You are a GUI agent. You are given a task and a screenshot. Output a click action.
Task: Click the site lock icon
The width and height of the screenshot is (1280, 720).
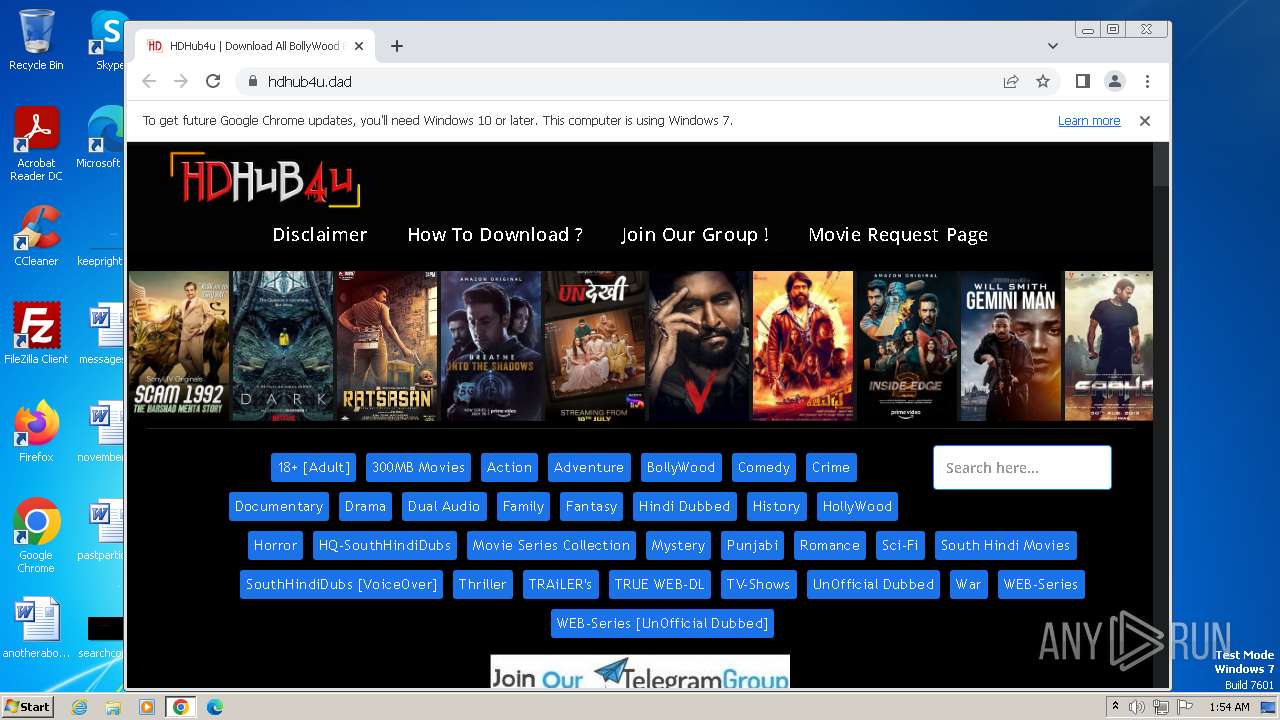click(x=252, y=81)
